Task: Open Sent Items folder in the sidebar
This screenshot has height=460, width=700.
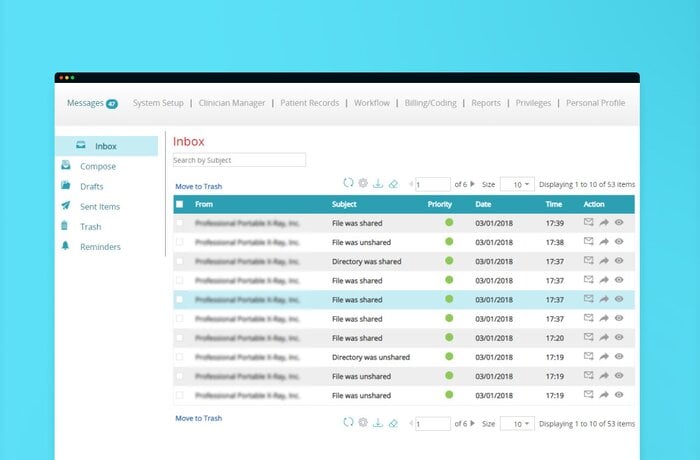Action: coord(99,206)
